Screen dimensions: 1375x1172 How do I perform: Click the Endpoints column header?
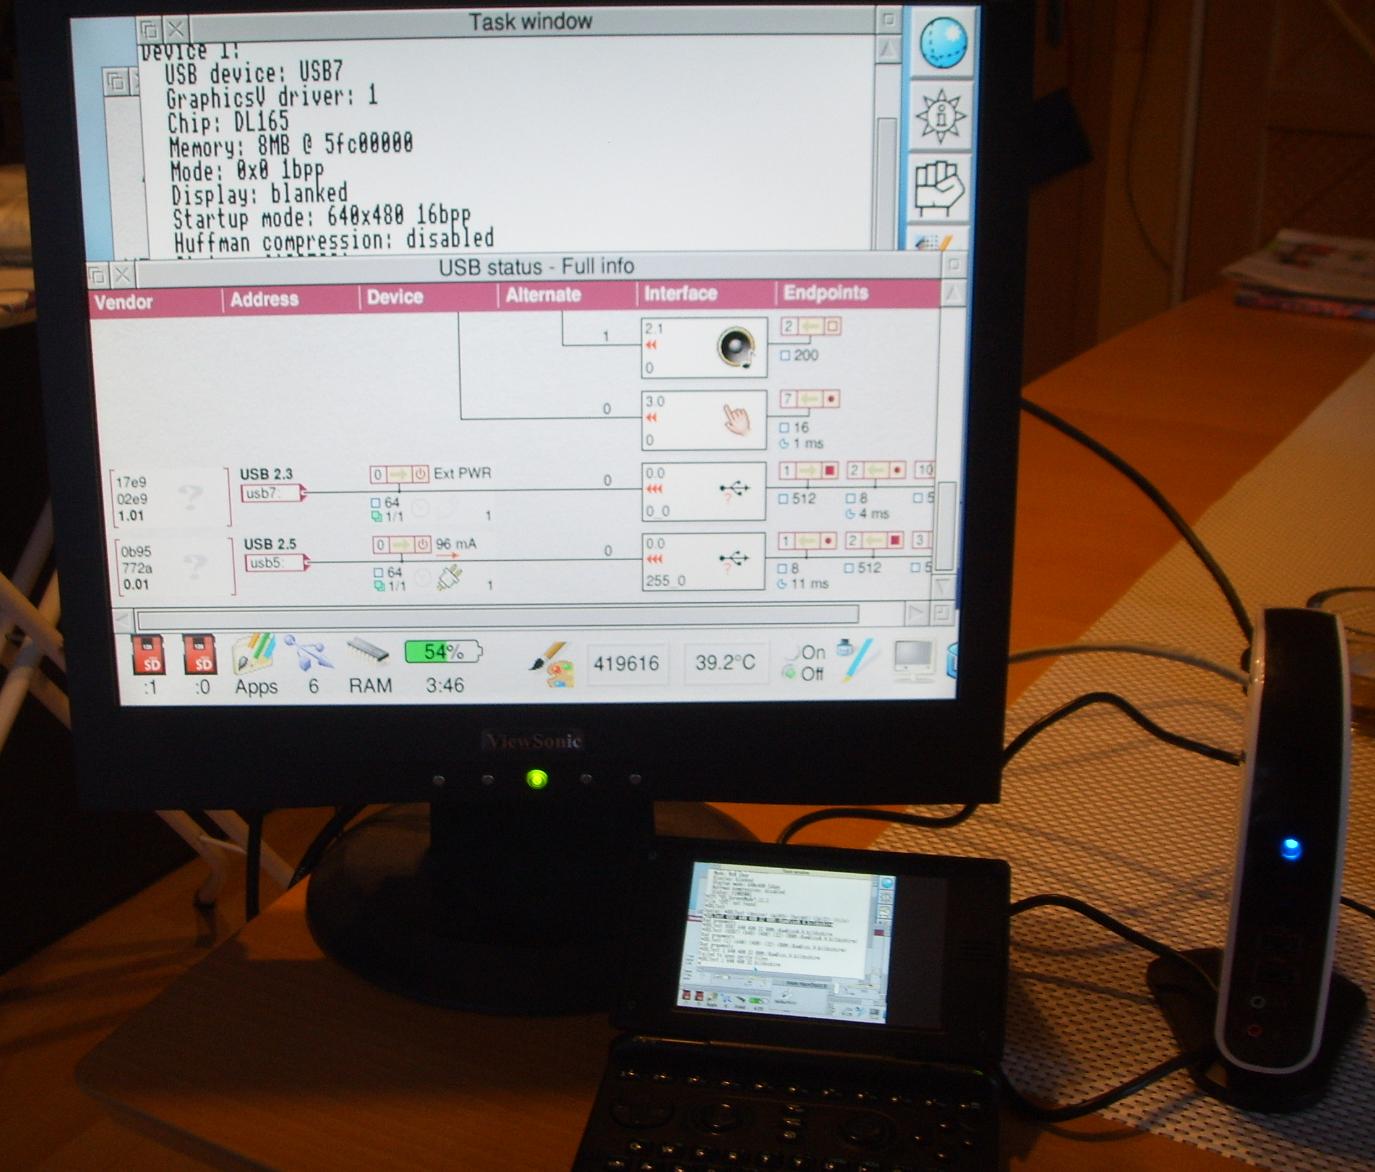click(x=826, y=293)
